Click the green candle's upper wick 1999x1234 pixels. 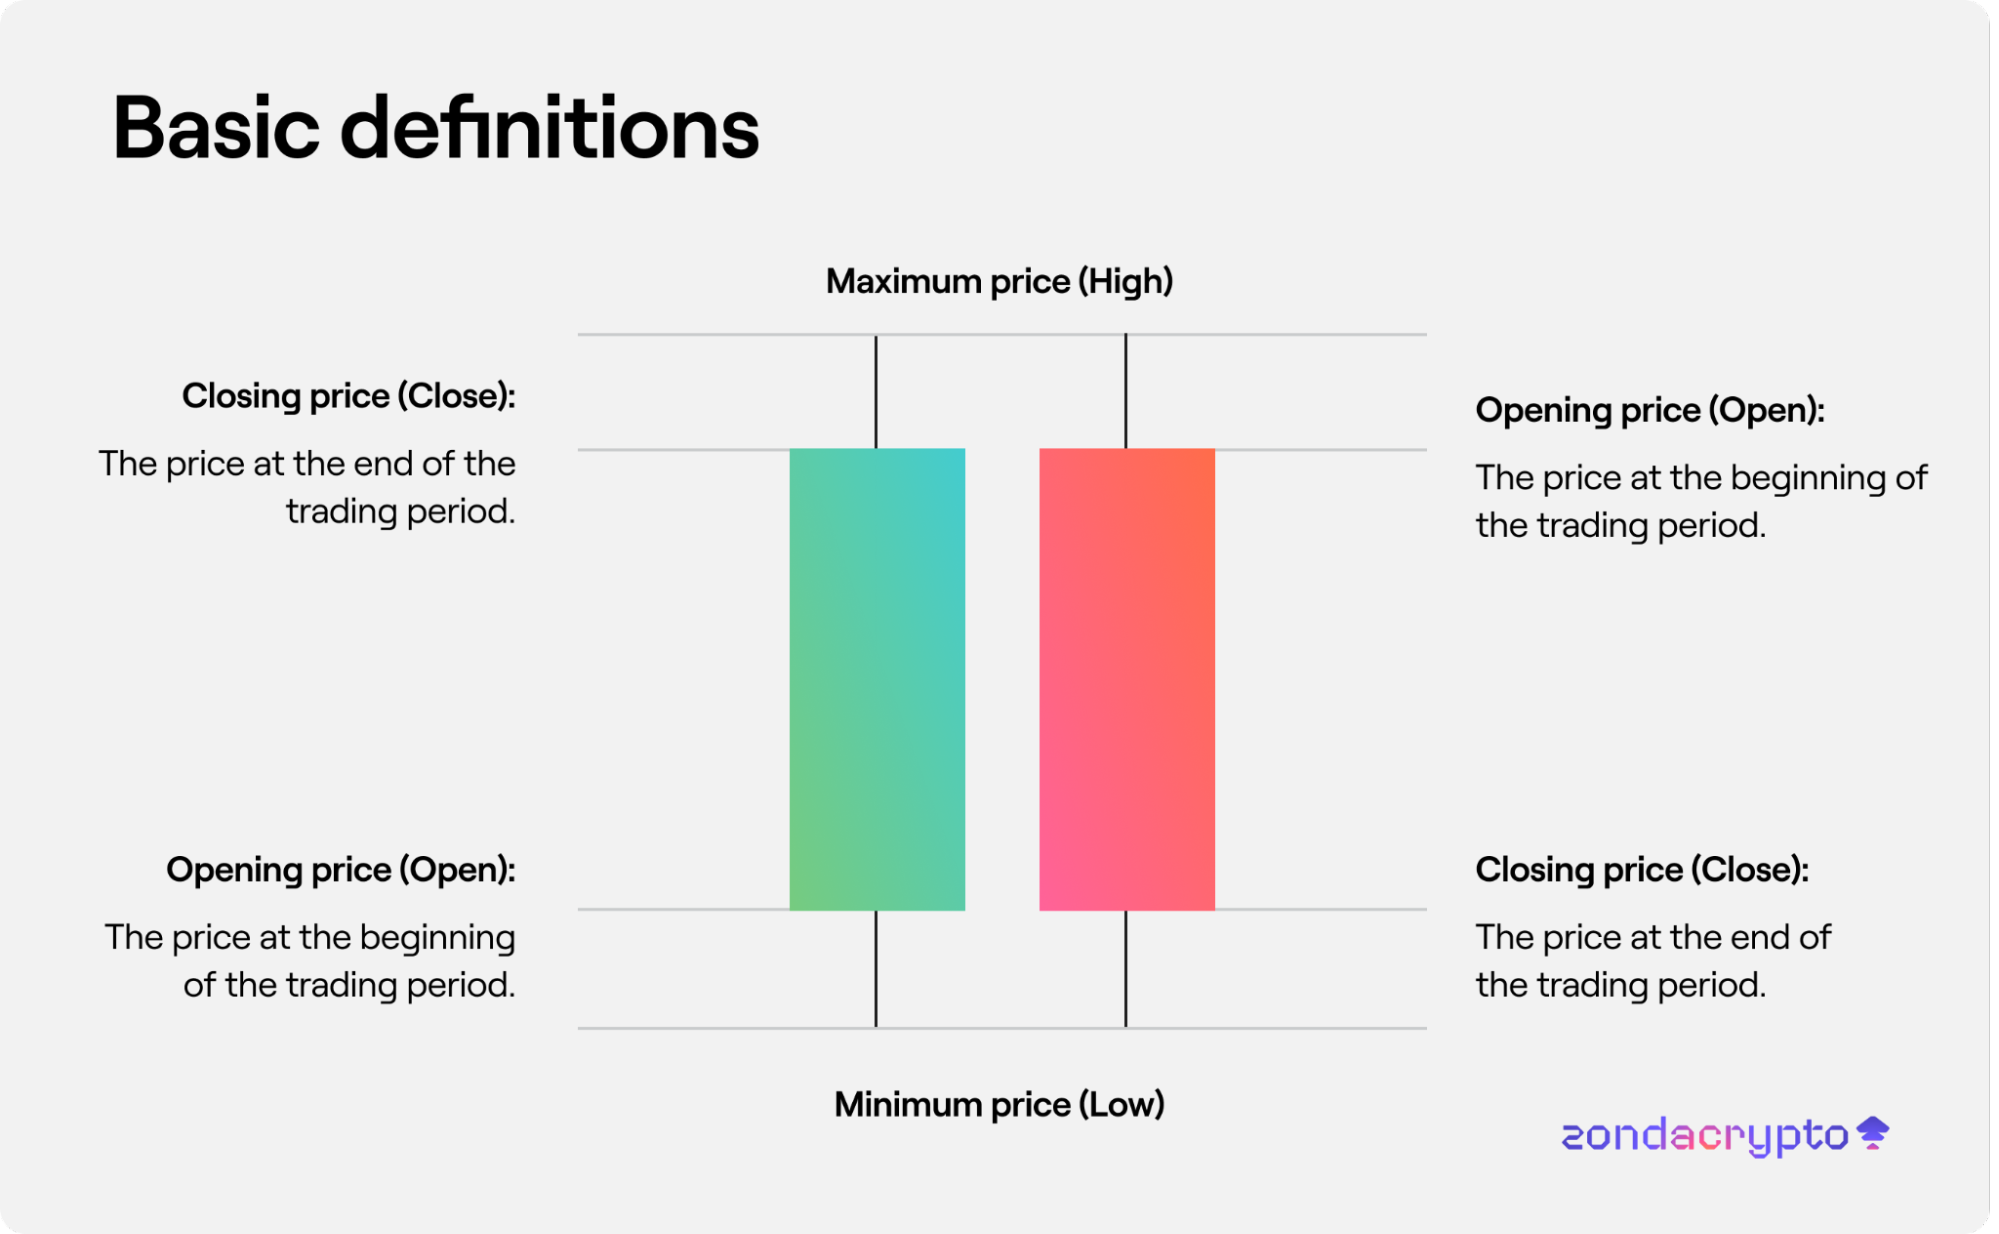876,392
